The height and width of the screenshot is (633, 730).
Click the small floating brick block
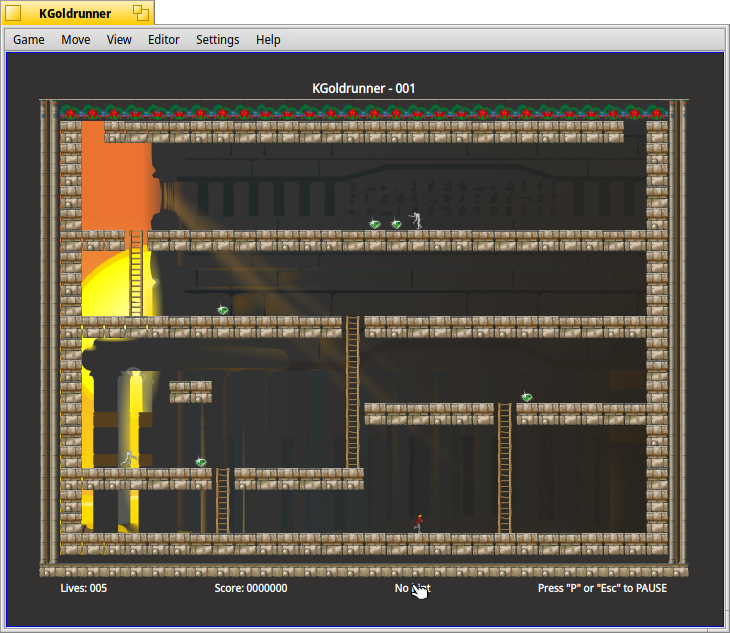190,392
